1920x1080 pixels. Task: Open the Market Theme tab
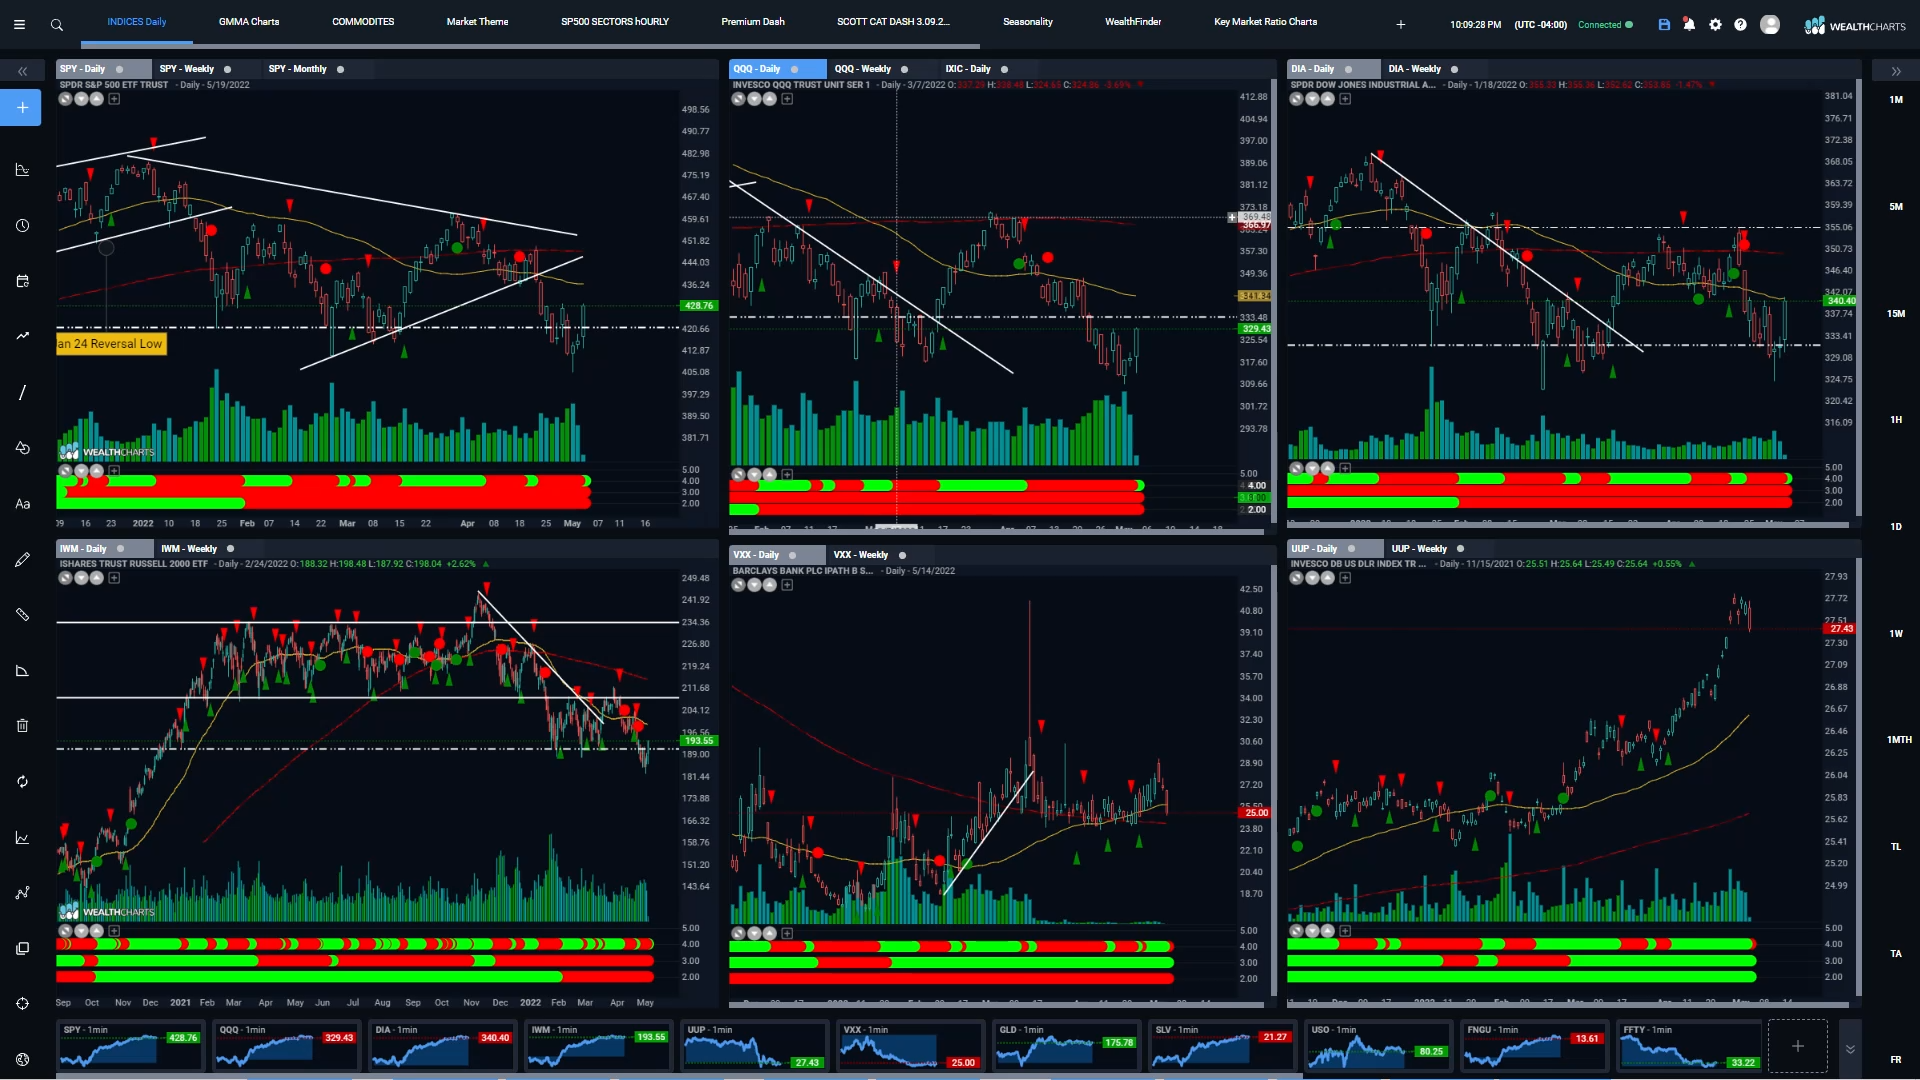point(477,22)
